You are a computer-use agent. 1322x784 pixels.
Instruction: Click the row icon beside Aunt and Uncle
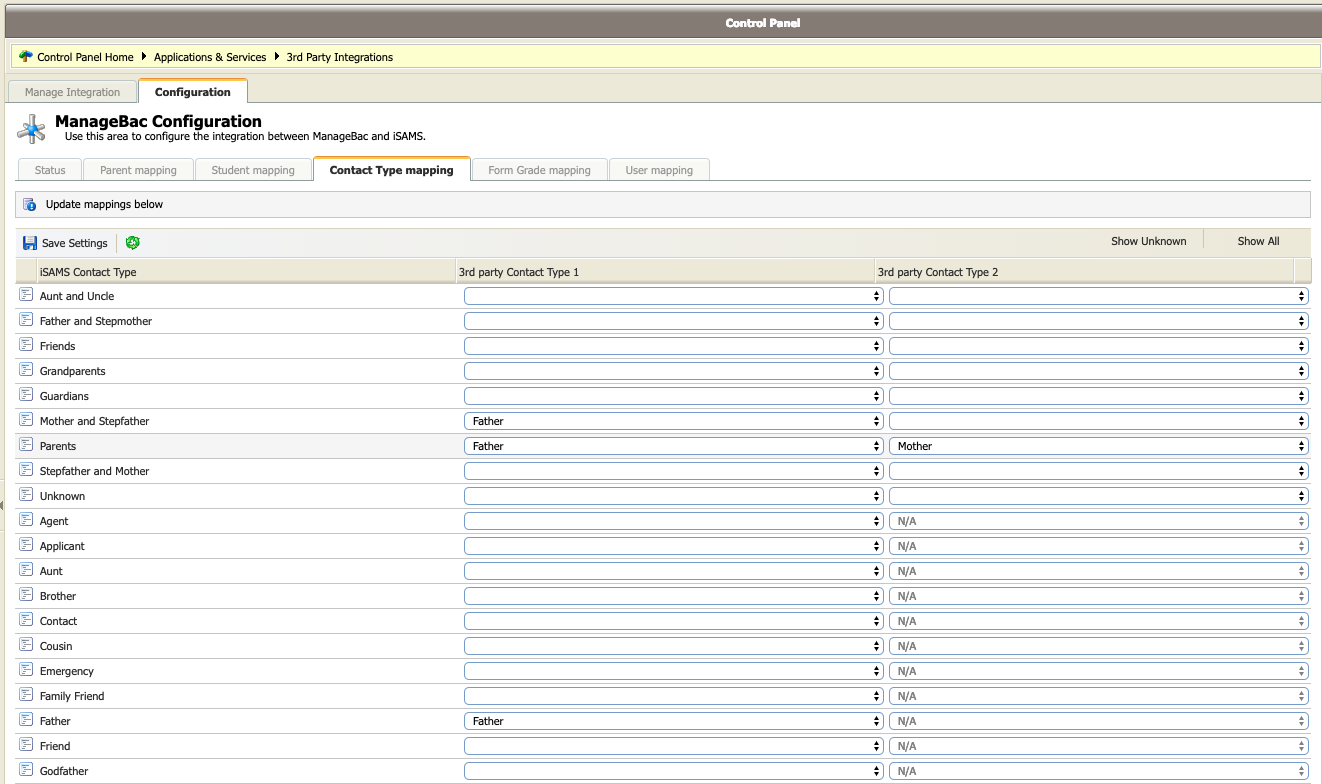[x=26, y=296]
